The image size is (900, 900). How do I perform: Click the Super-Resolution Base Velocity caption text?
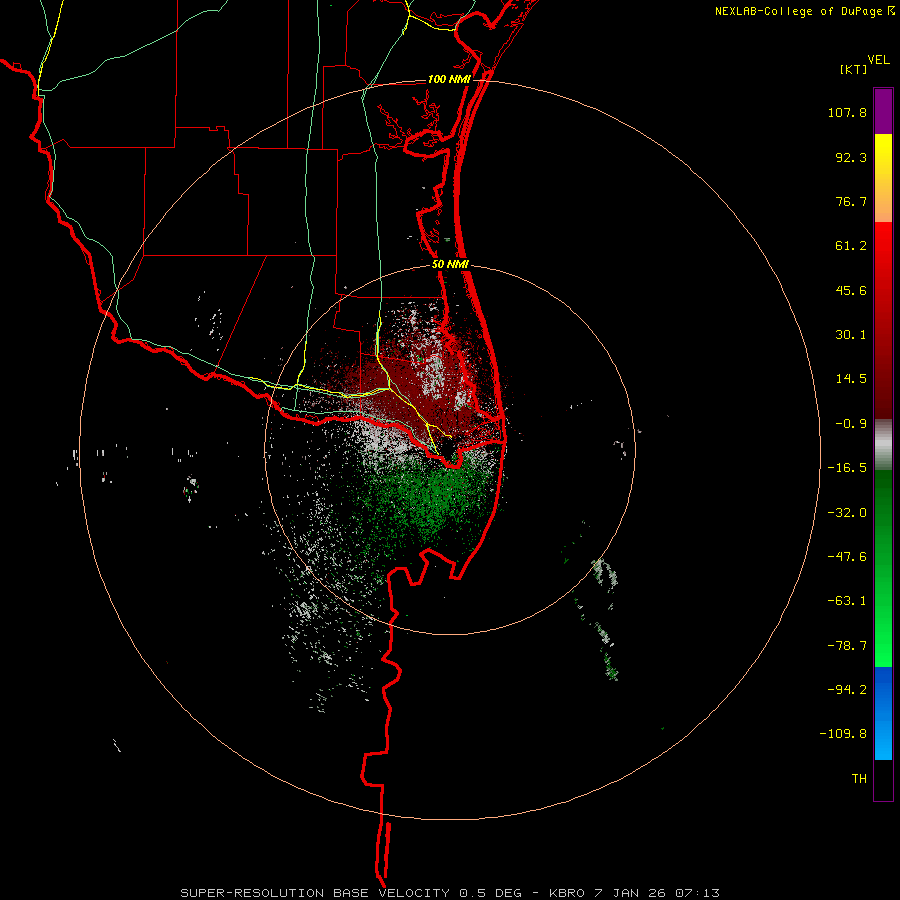point(449,893)
